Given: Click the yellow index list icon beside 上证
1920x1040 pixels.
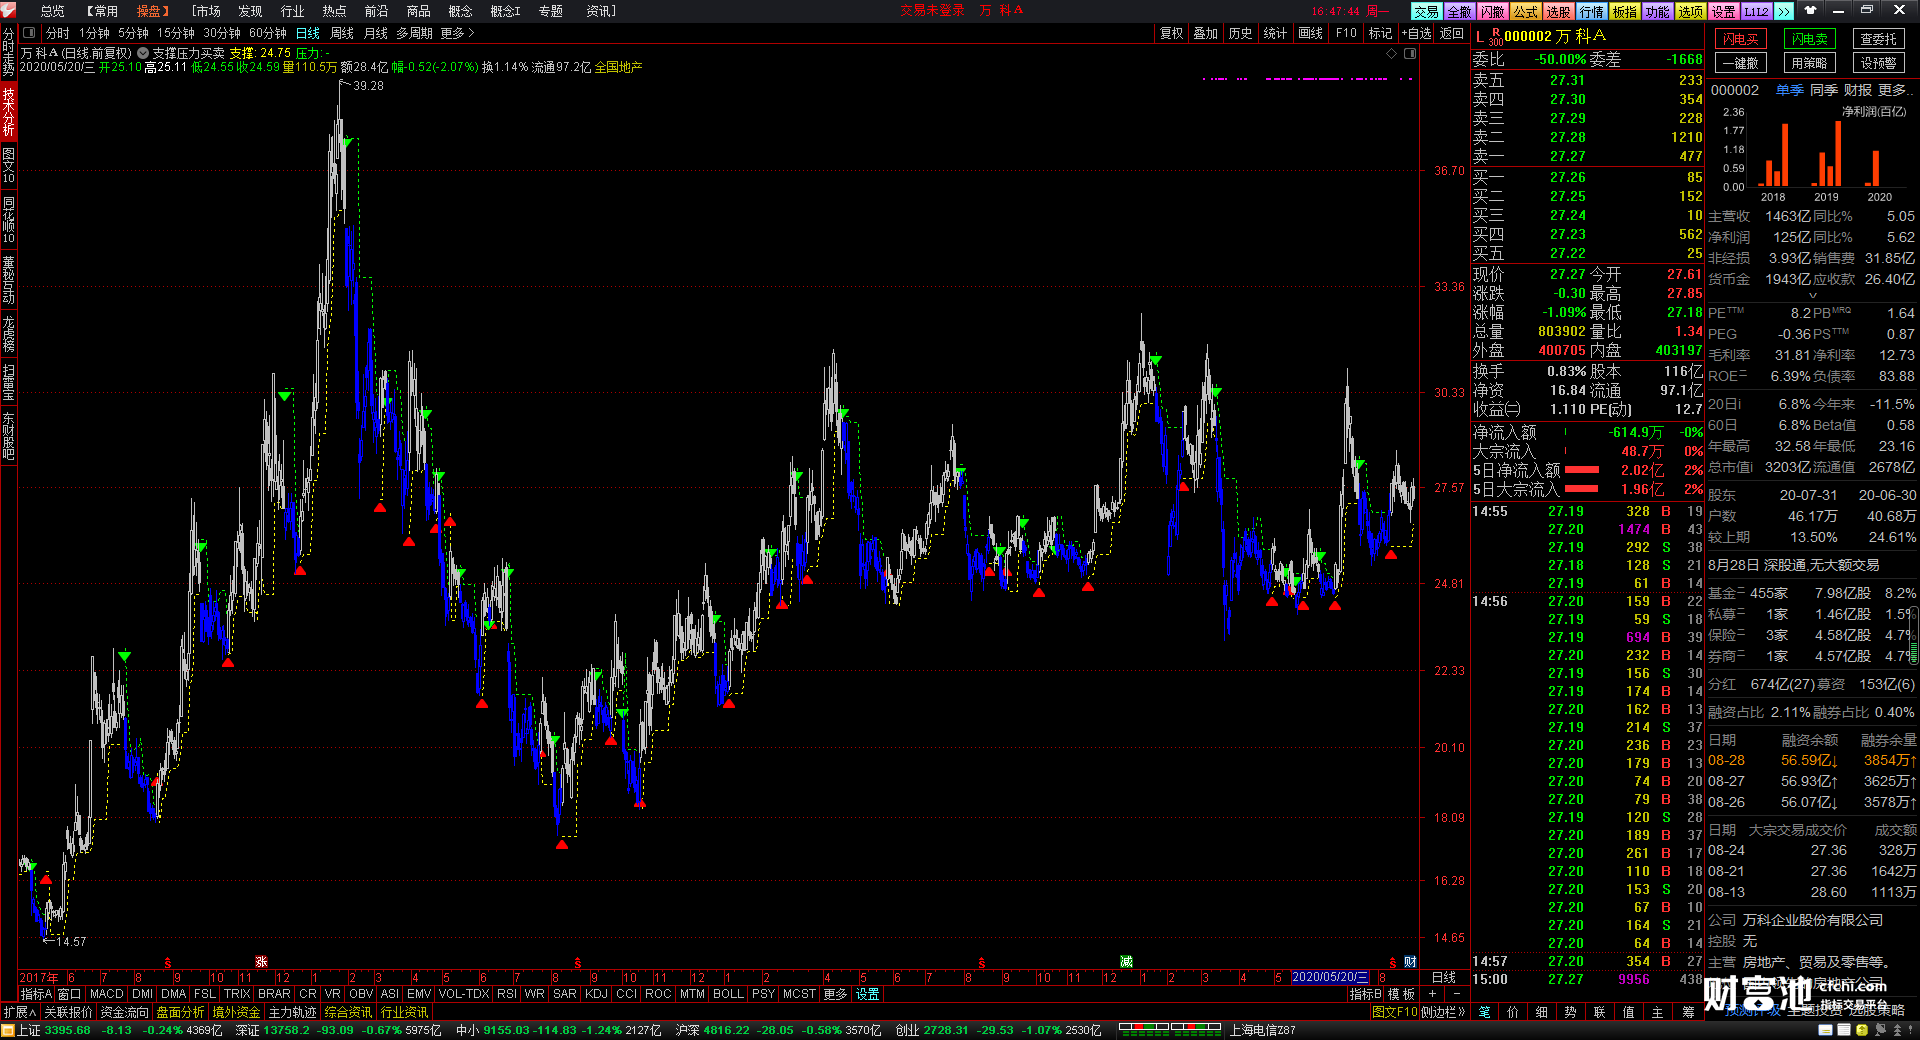Looking at the screenshot, I should 8,1030.
